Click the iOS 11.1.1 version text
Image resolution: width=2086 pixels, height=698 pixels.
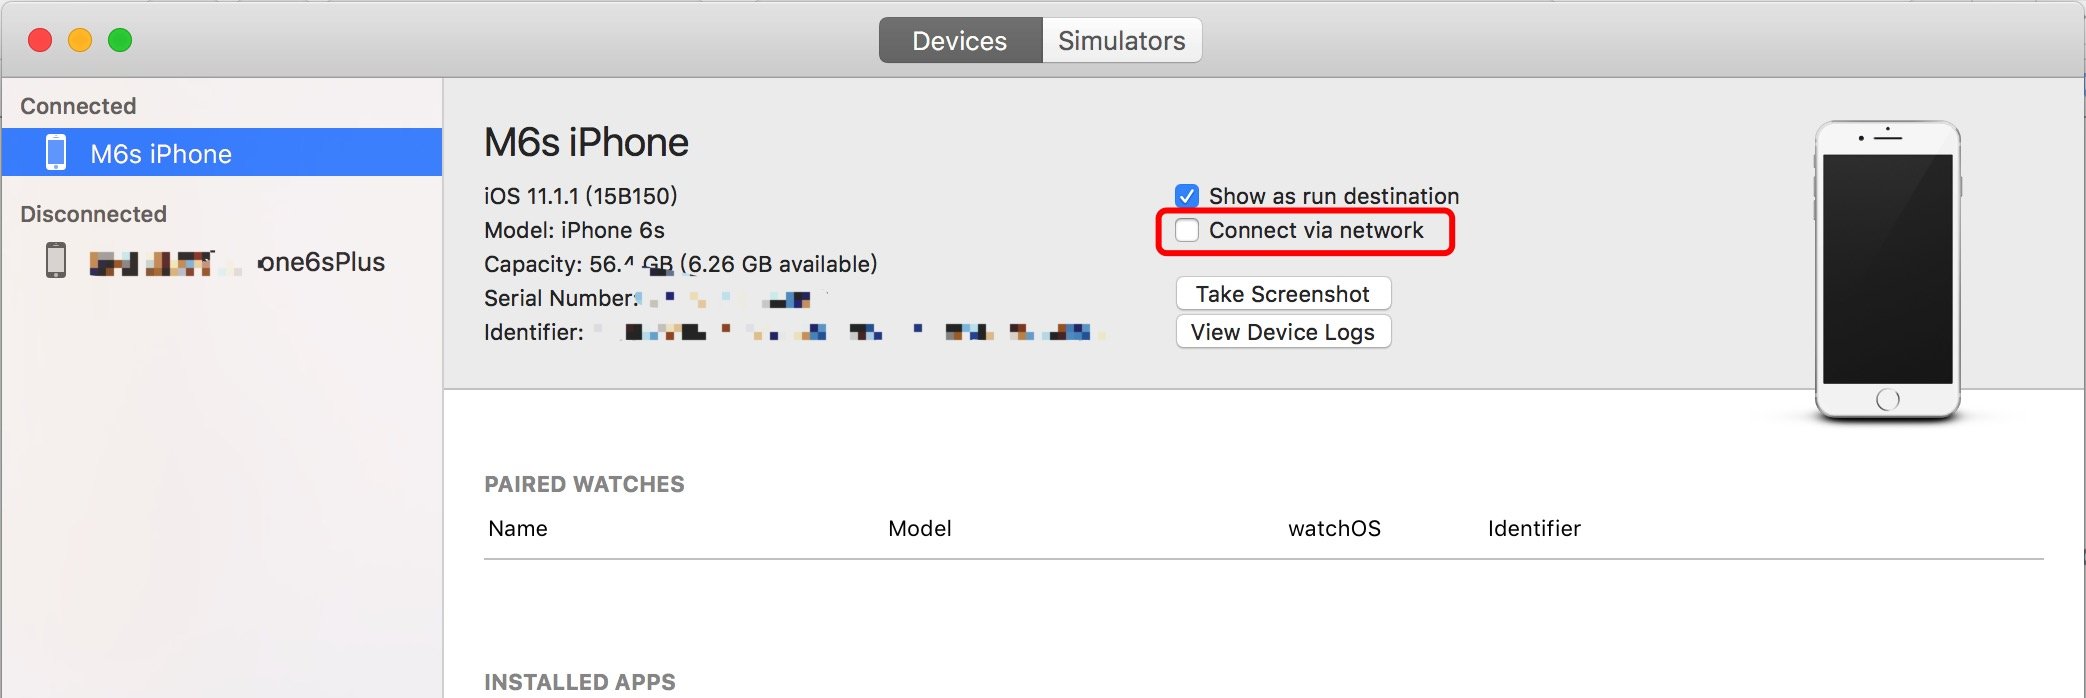[580, 196]
